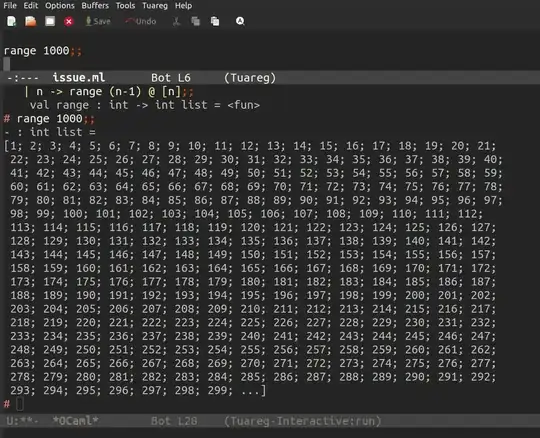540x438 pixels.
Task: Click '# range 1000;;' line in OCaml toplevel
Action: click(49, 119)
